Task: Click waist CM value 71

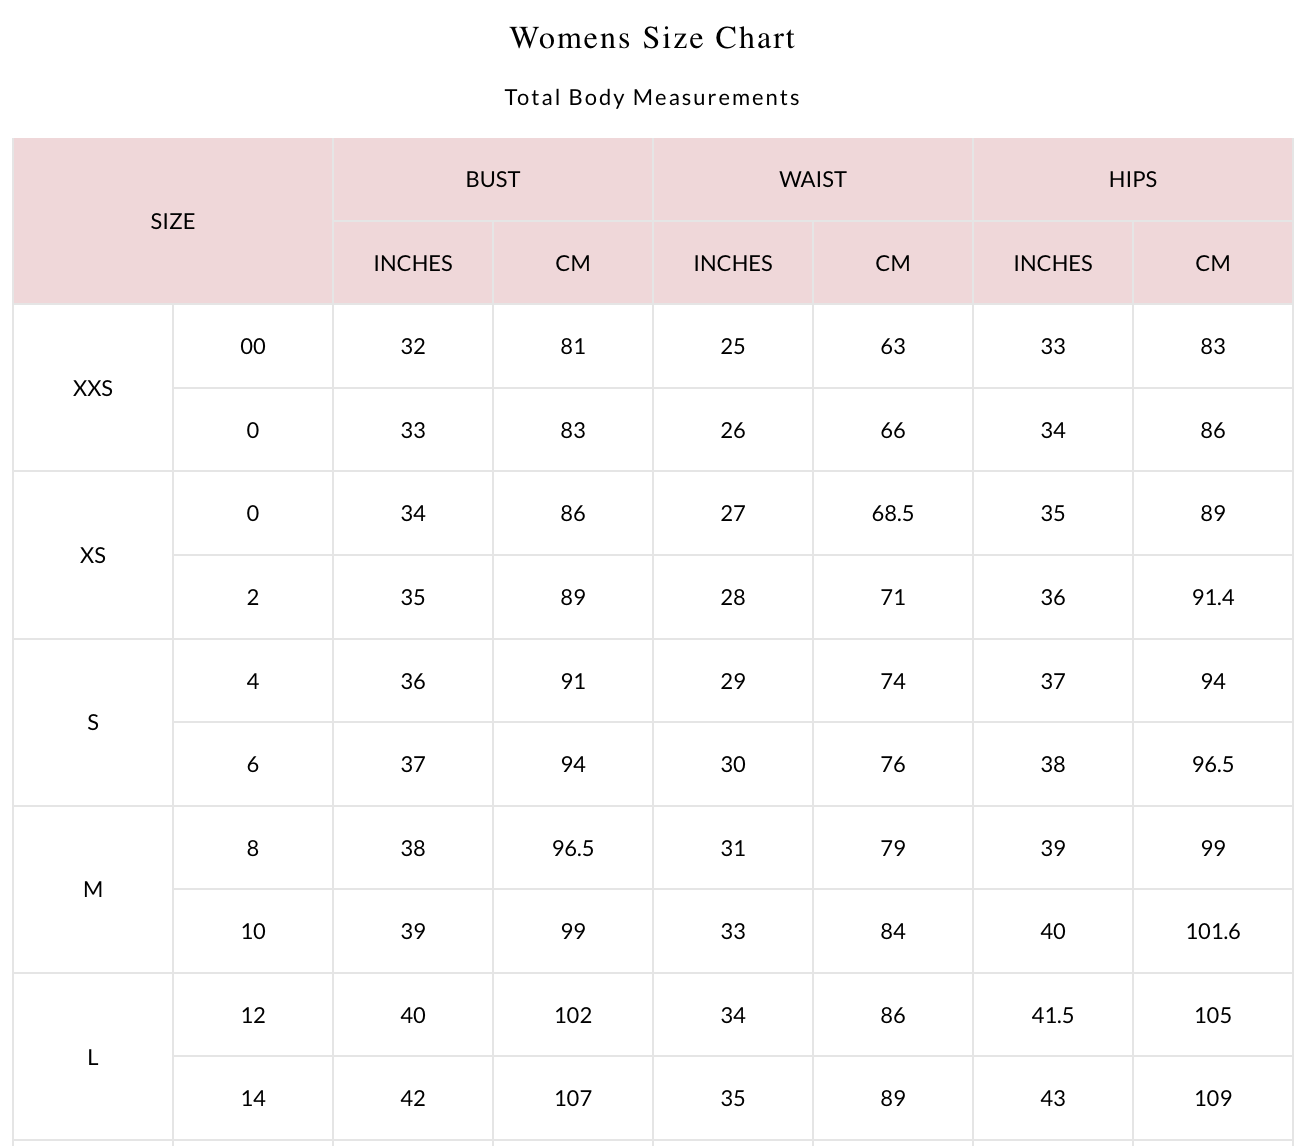Action: point(893,597)
